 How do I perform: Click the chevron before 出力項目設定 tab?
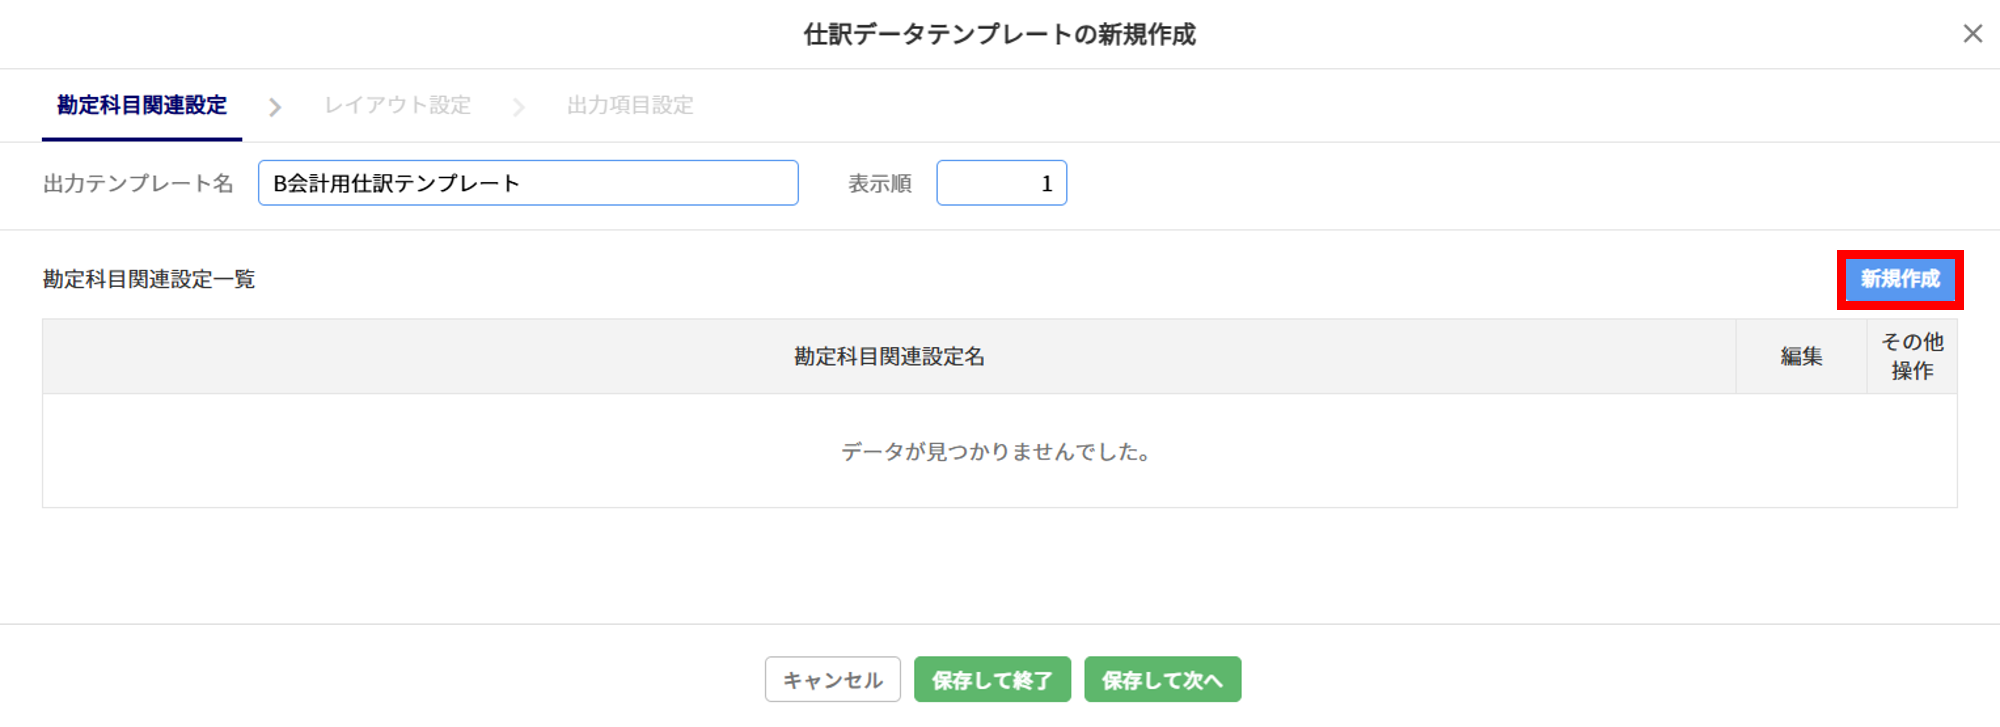tap(518, 107)
